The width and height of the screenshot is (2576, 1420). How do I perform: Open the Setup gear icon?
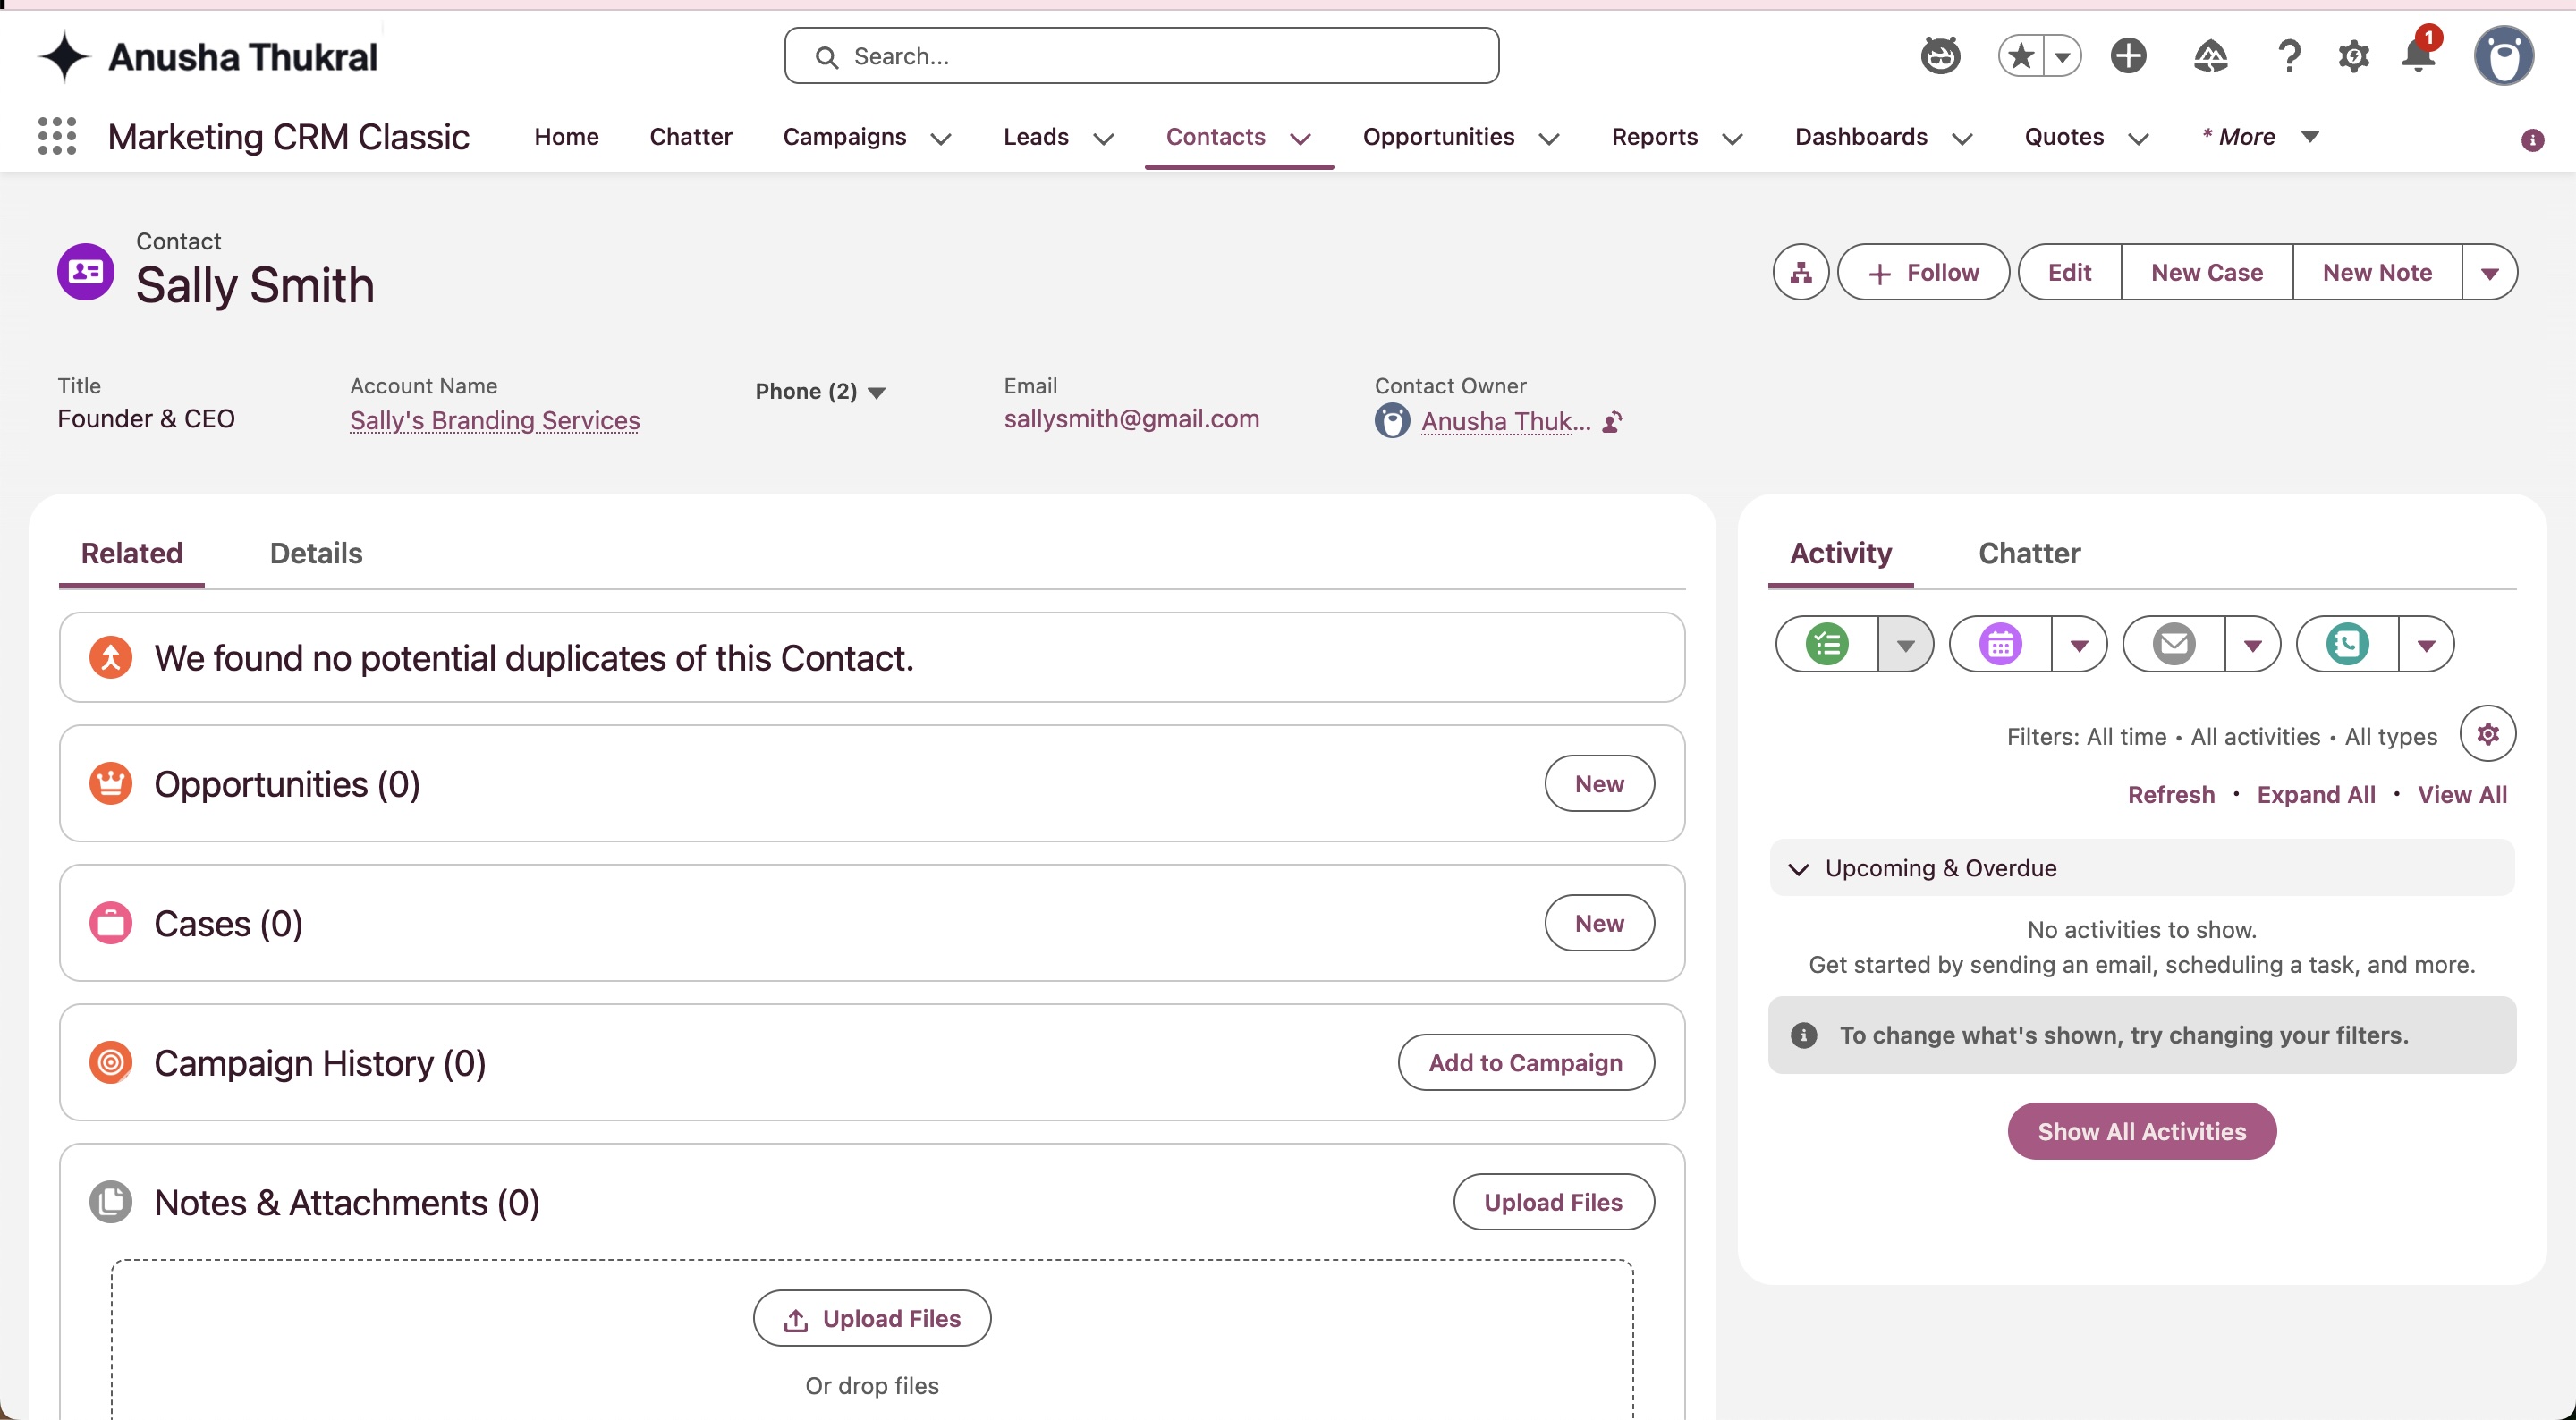tap(2353, 56)
